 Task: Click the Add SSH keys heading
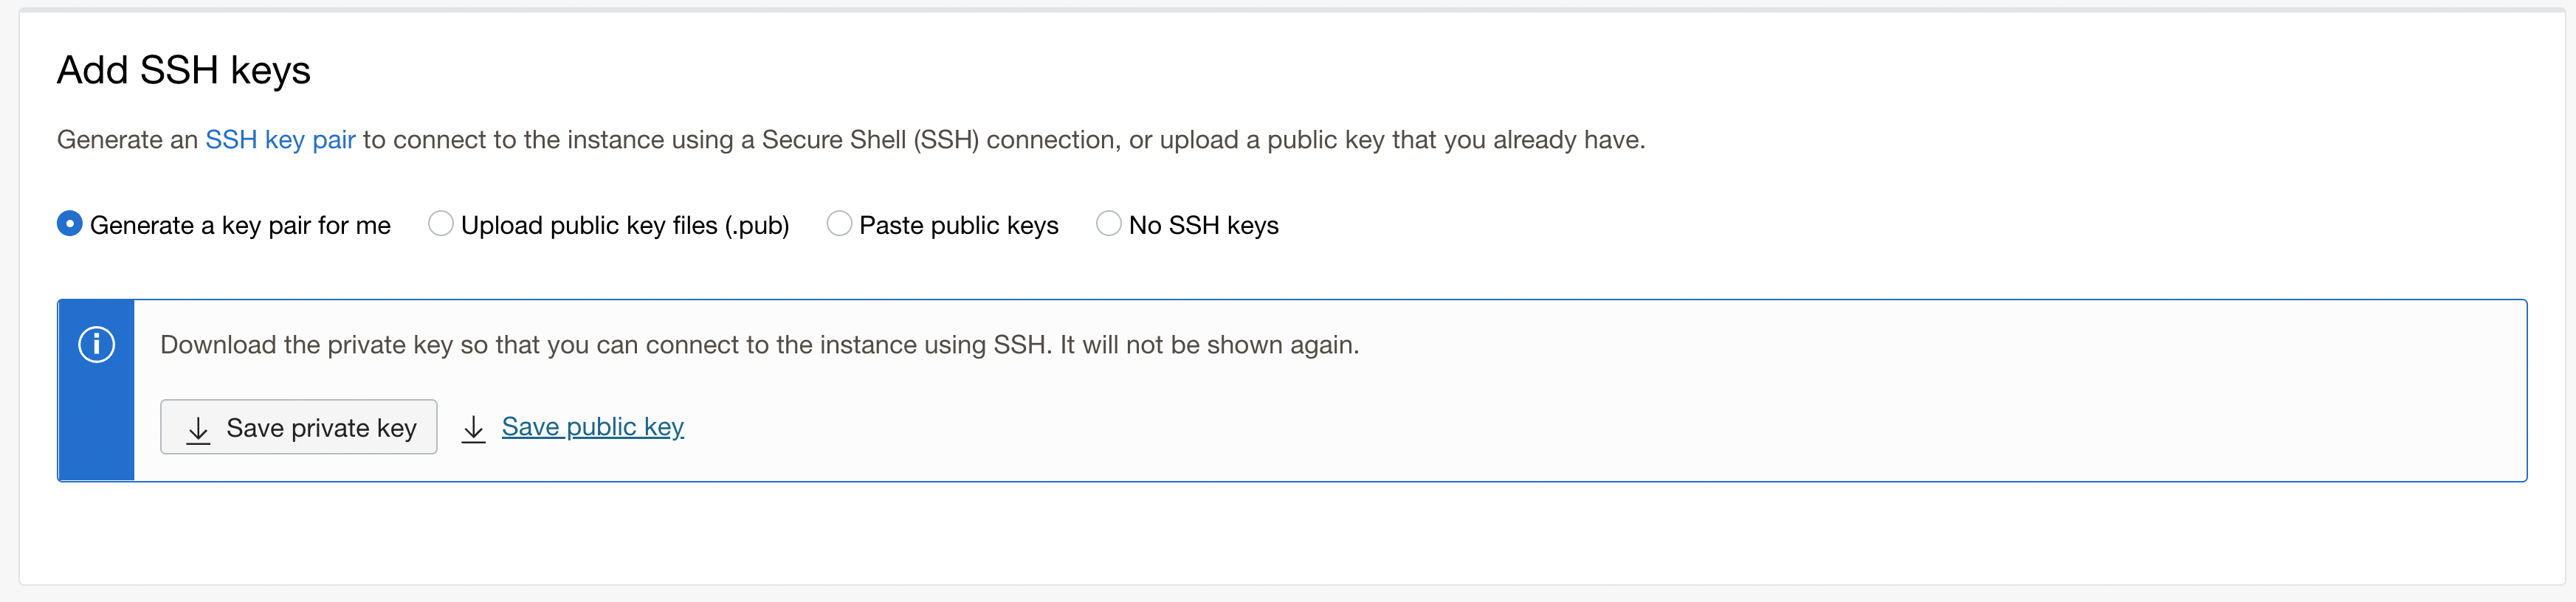(x=184, y=71)
